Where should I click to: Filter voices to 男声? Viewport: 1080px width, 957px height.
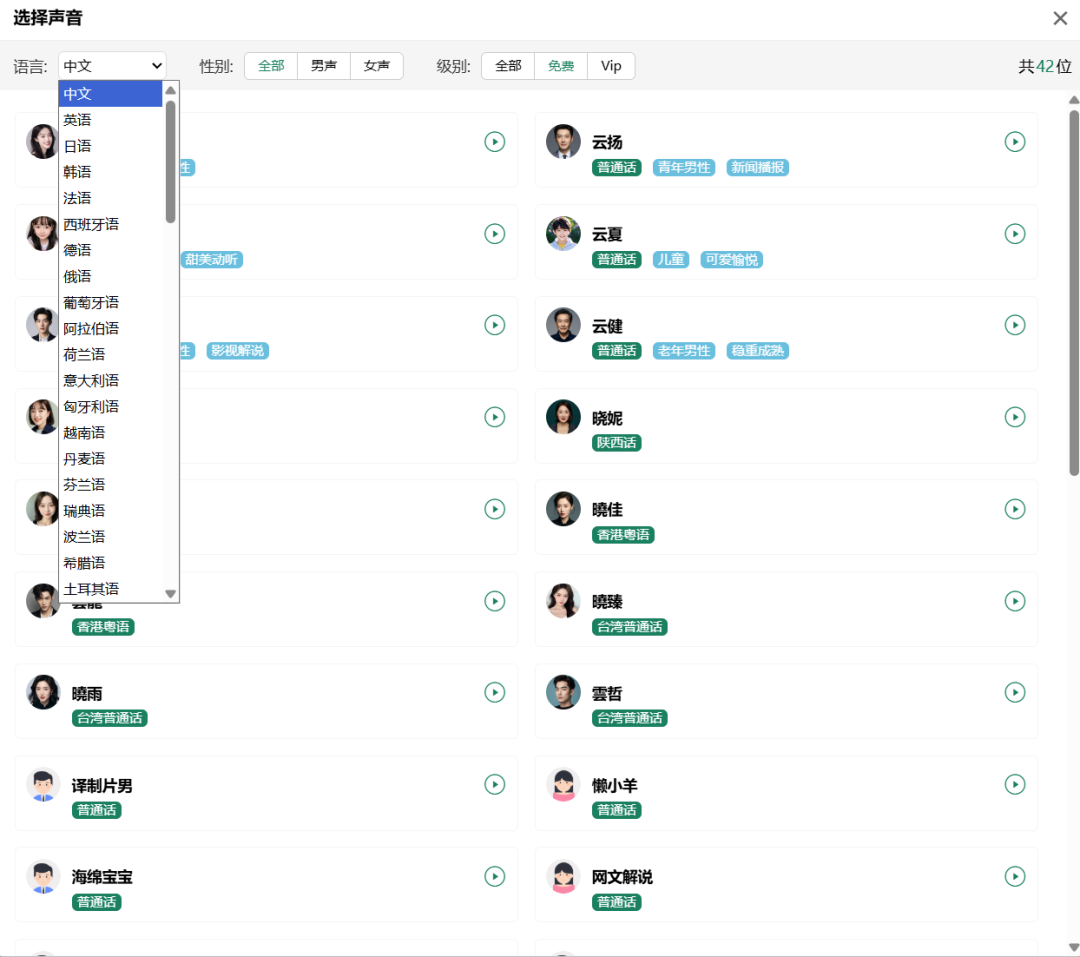(x=324, y=66)
